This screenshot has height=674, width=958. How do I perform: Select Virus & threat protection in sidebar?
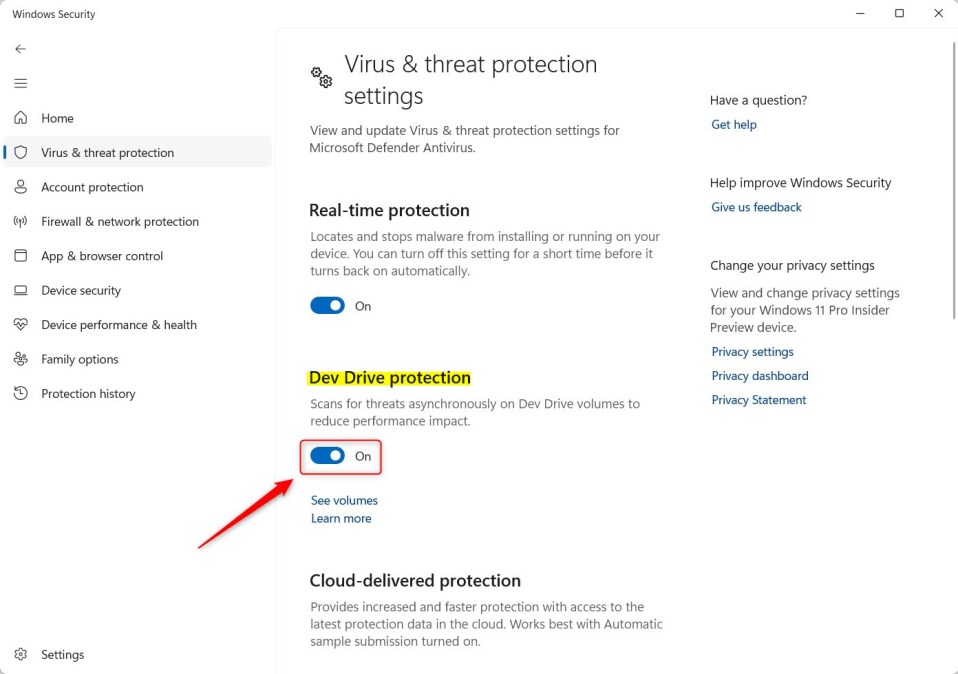107,153
